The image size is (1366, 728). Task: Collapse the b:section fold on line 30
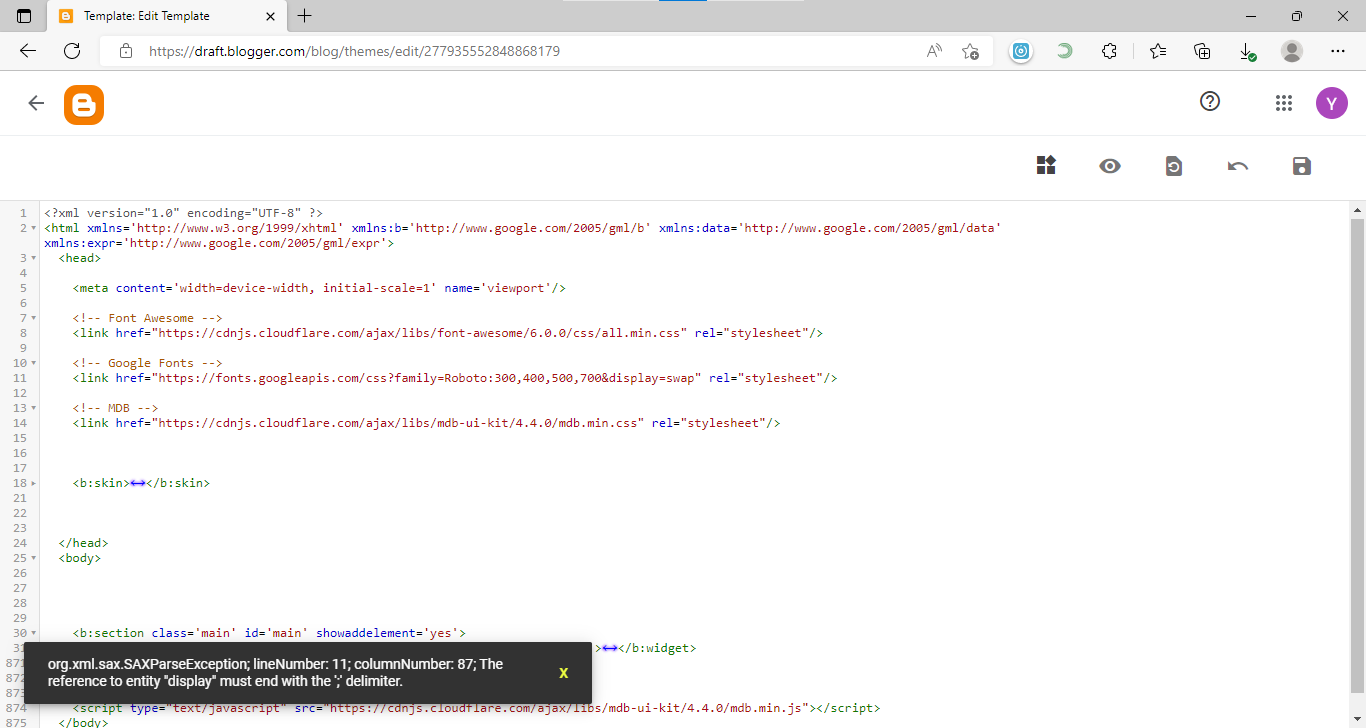point(33,633)
